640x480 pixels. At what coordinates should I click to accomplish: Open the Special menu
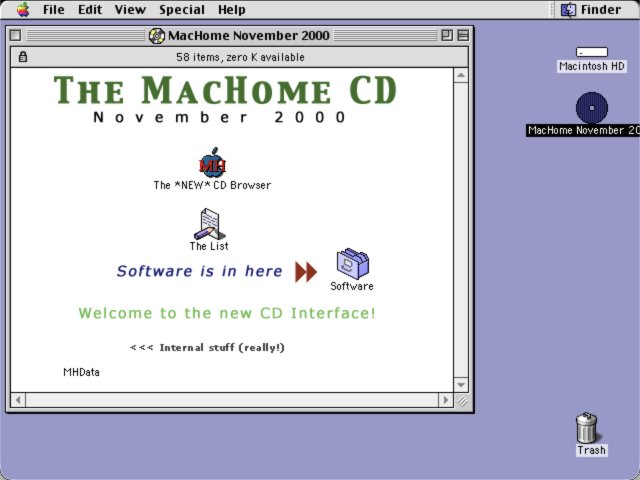182,9
